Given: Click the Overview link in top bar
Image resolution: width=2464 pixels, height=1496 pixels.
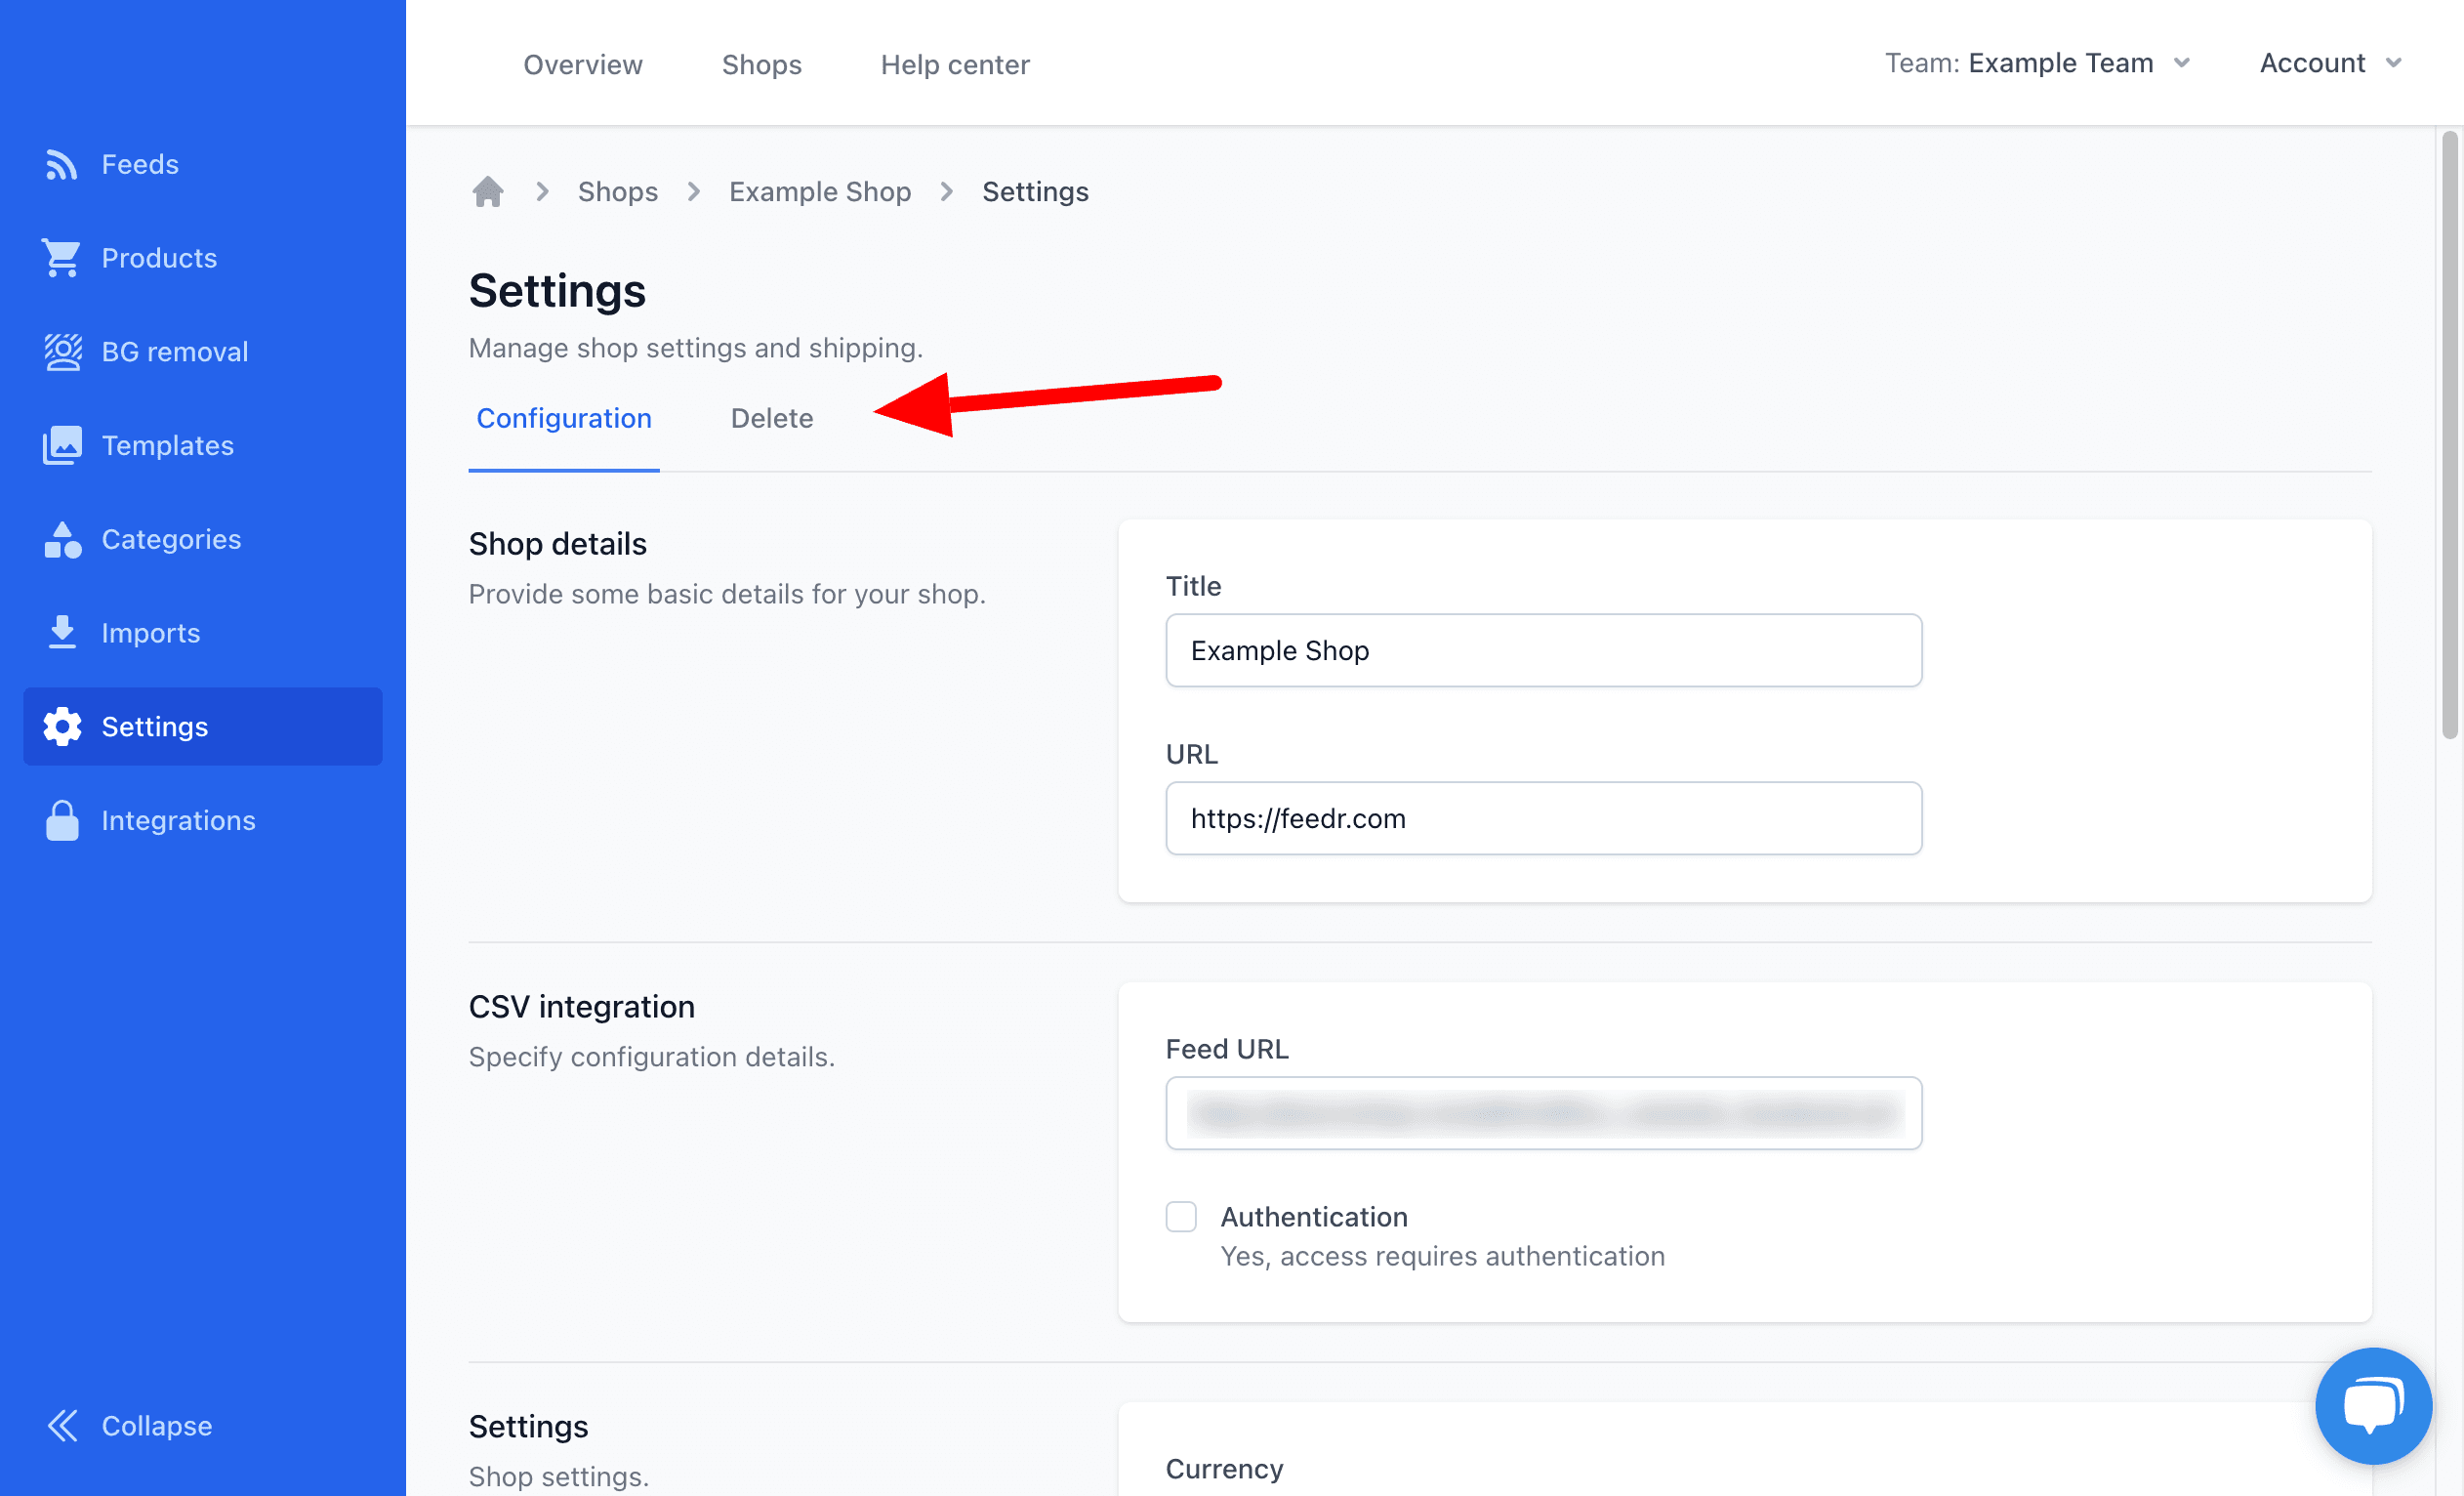Looking at the screenshot, I should pyautogui.click(x=582, y=65).
